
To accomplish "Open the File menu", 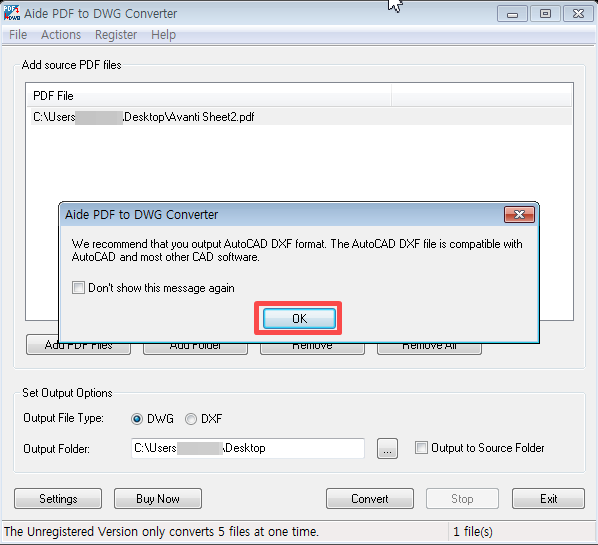I will click(x=18, y=35).
